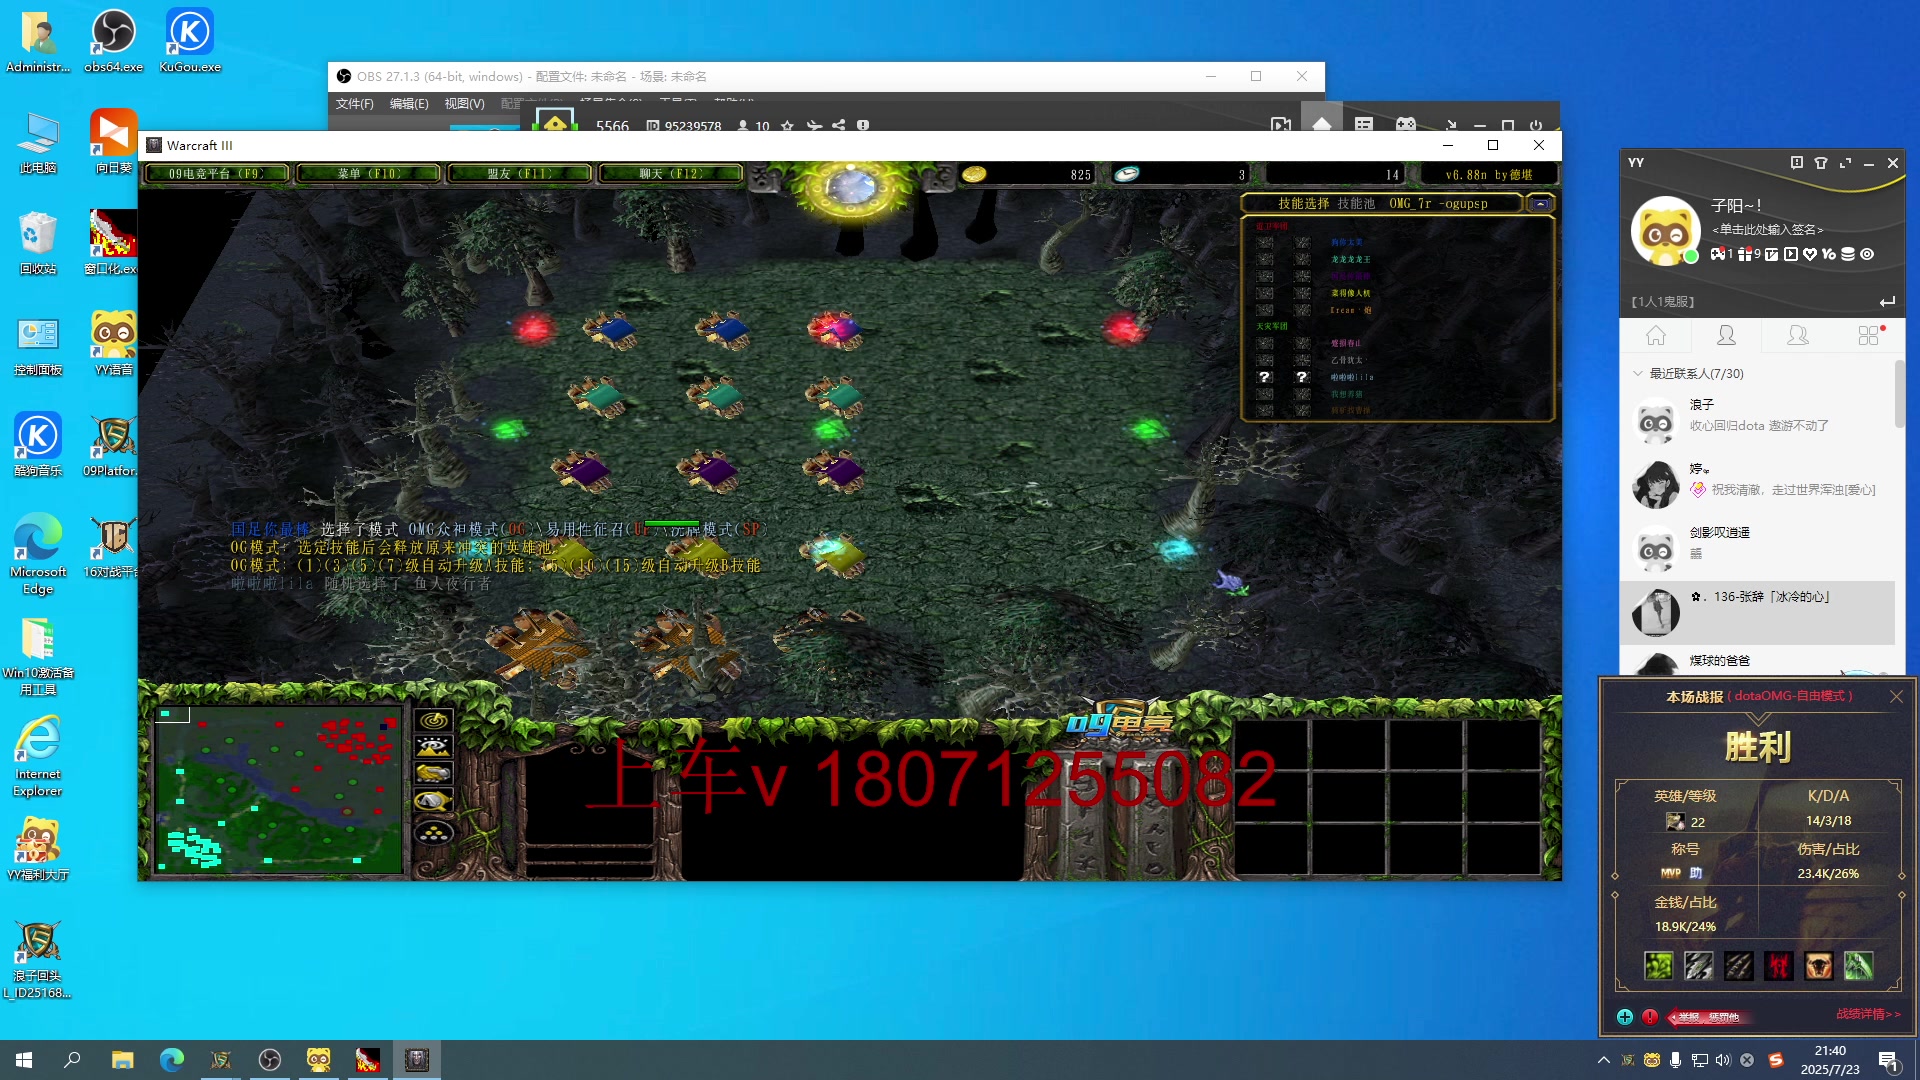Screen dimensions: 1920x1080
Task: Click the gold coin resource icon
Action: pyautogui.click(x=974, y=174)
